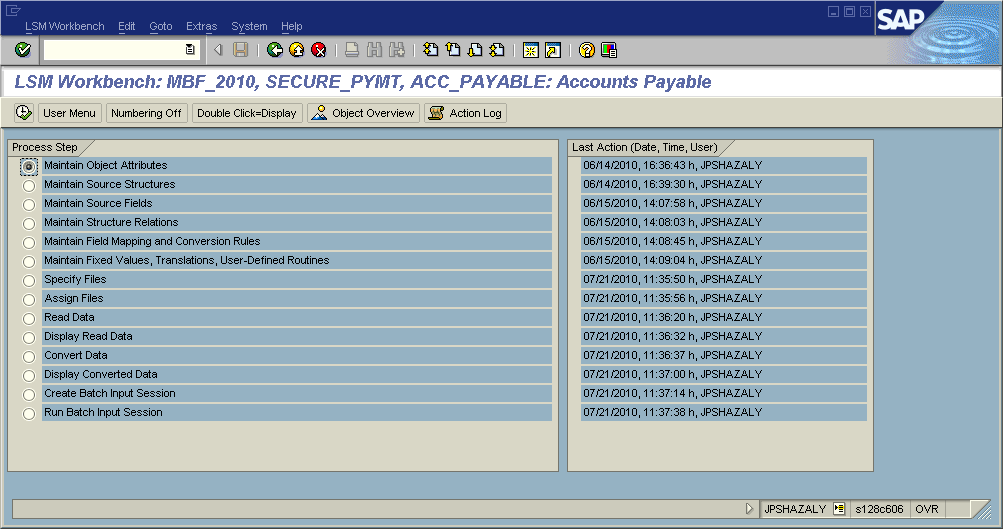Select the Display Read Data radio button
Screen dimensions: 1003x529
29,338
